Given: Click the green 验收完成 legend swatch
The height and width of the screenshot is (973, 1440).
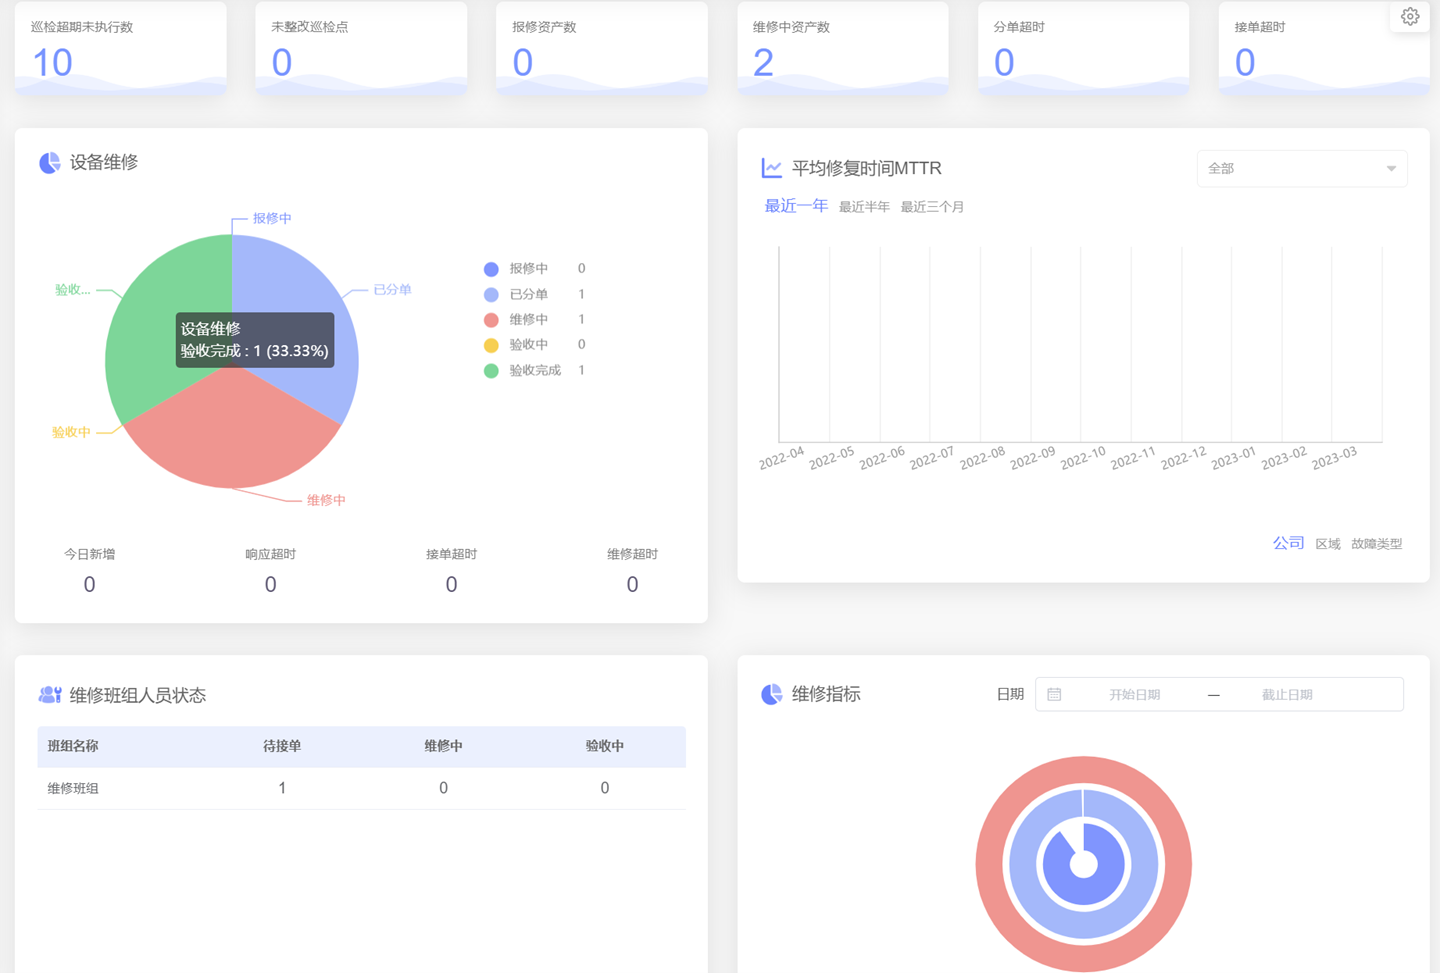Looking at the screenshot, I should [x=491, y=370].
